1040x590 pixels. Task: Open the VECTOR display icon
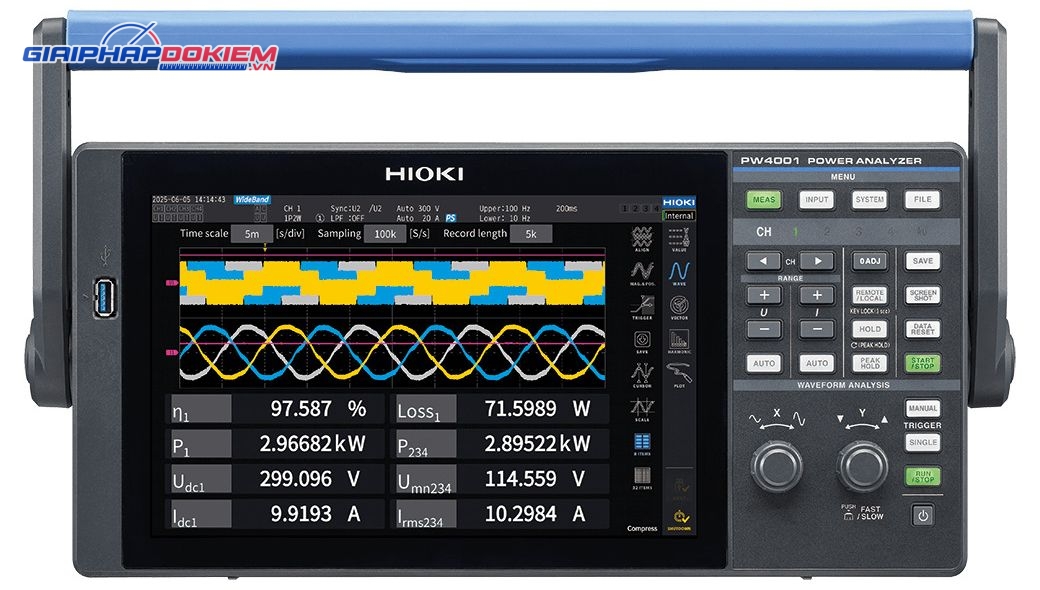pos(679,308)
